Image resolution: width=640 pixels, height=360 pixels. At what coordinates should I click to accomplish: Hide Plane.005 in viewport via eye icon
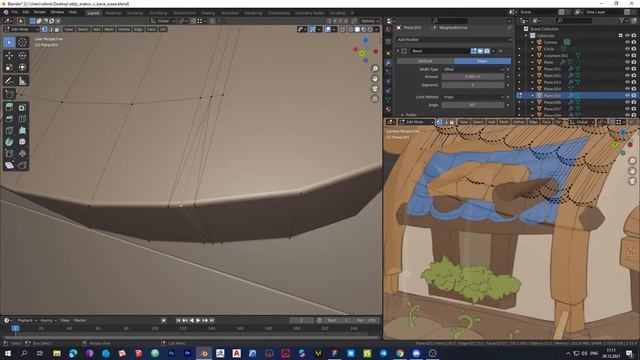pyautogui.click(x=627, y=96)
